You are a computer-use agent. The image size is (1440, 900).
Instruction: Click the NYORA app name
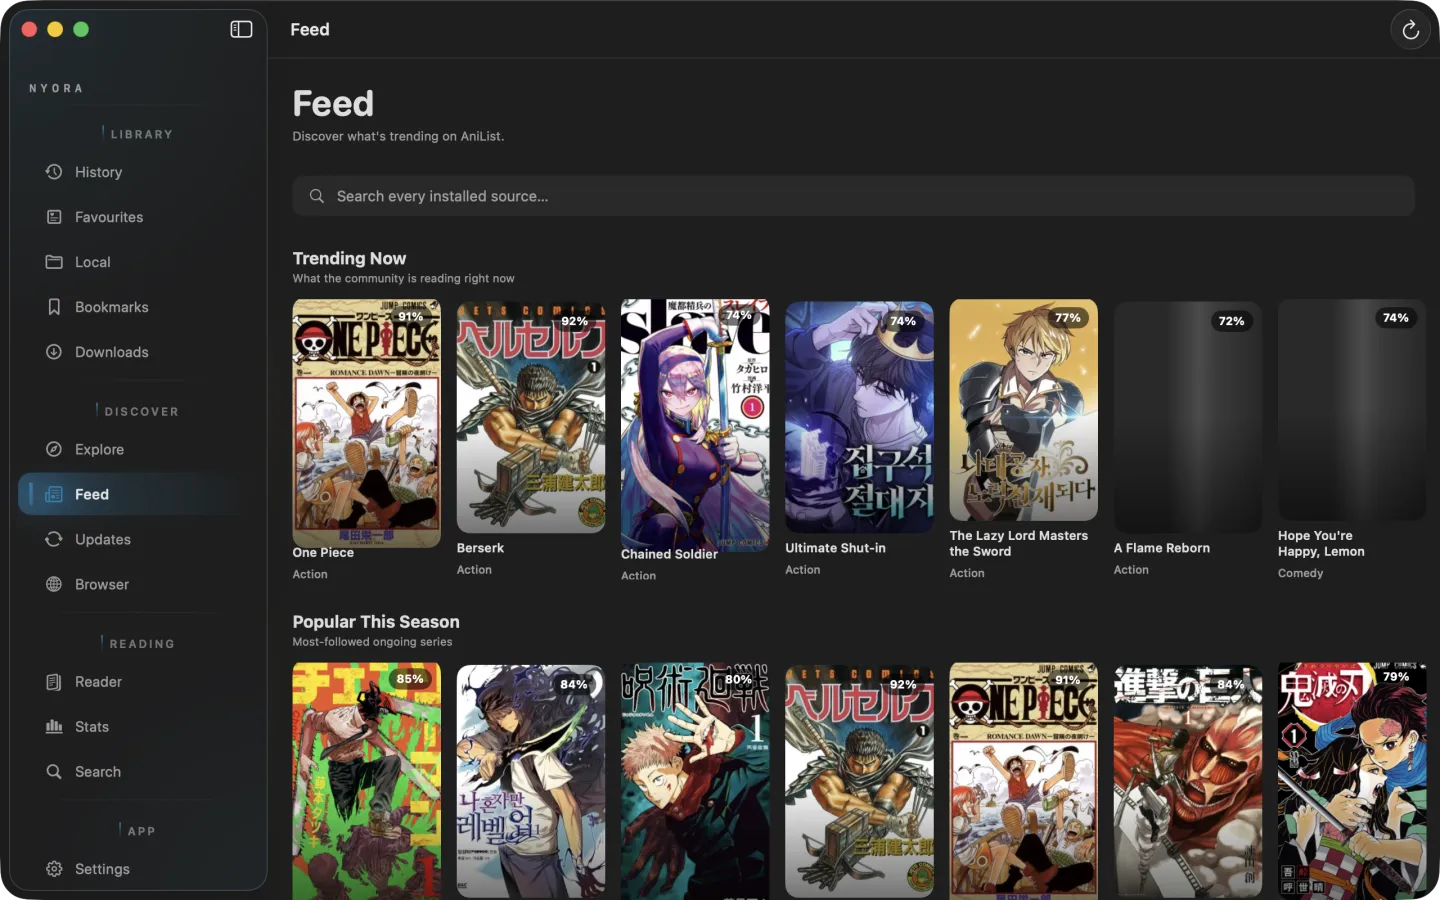(x=56, y=88)
